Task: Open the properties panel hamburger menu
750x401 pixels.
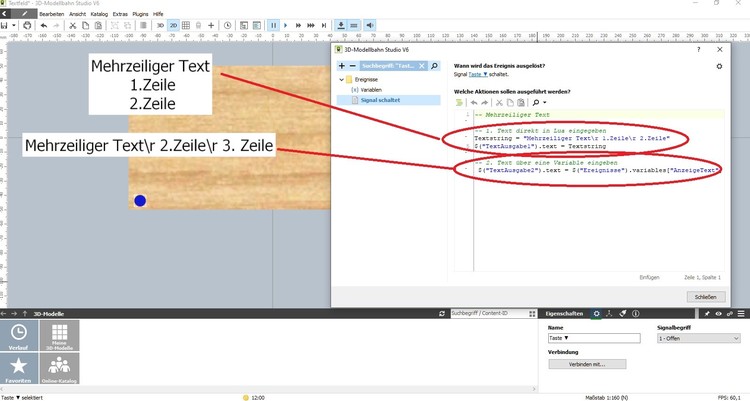Action: tap(740, 313)
